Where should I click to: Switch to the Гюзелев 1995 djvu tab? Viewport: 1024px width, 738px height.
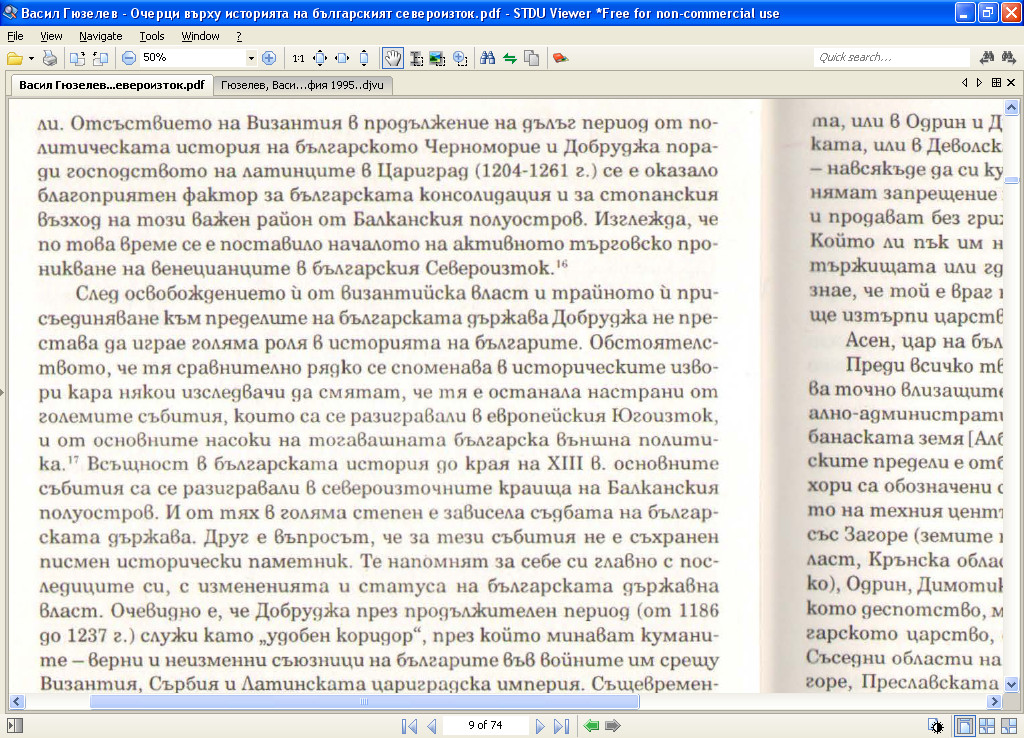(301, 86)
